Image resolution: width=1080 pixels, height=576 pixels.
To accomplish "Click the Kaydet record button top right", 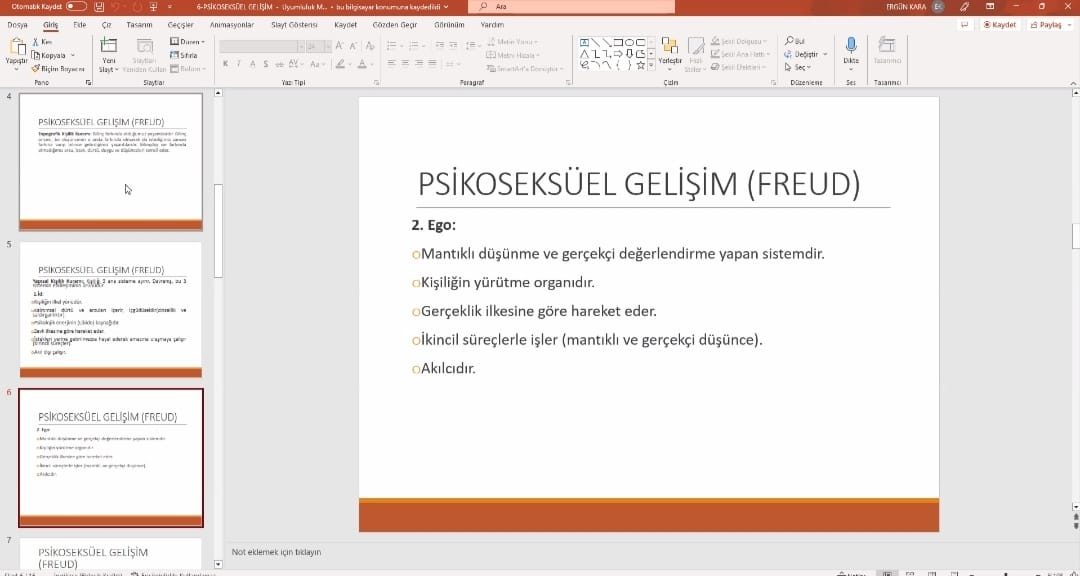I will pos(999,25).
